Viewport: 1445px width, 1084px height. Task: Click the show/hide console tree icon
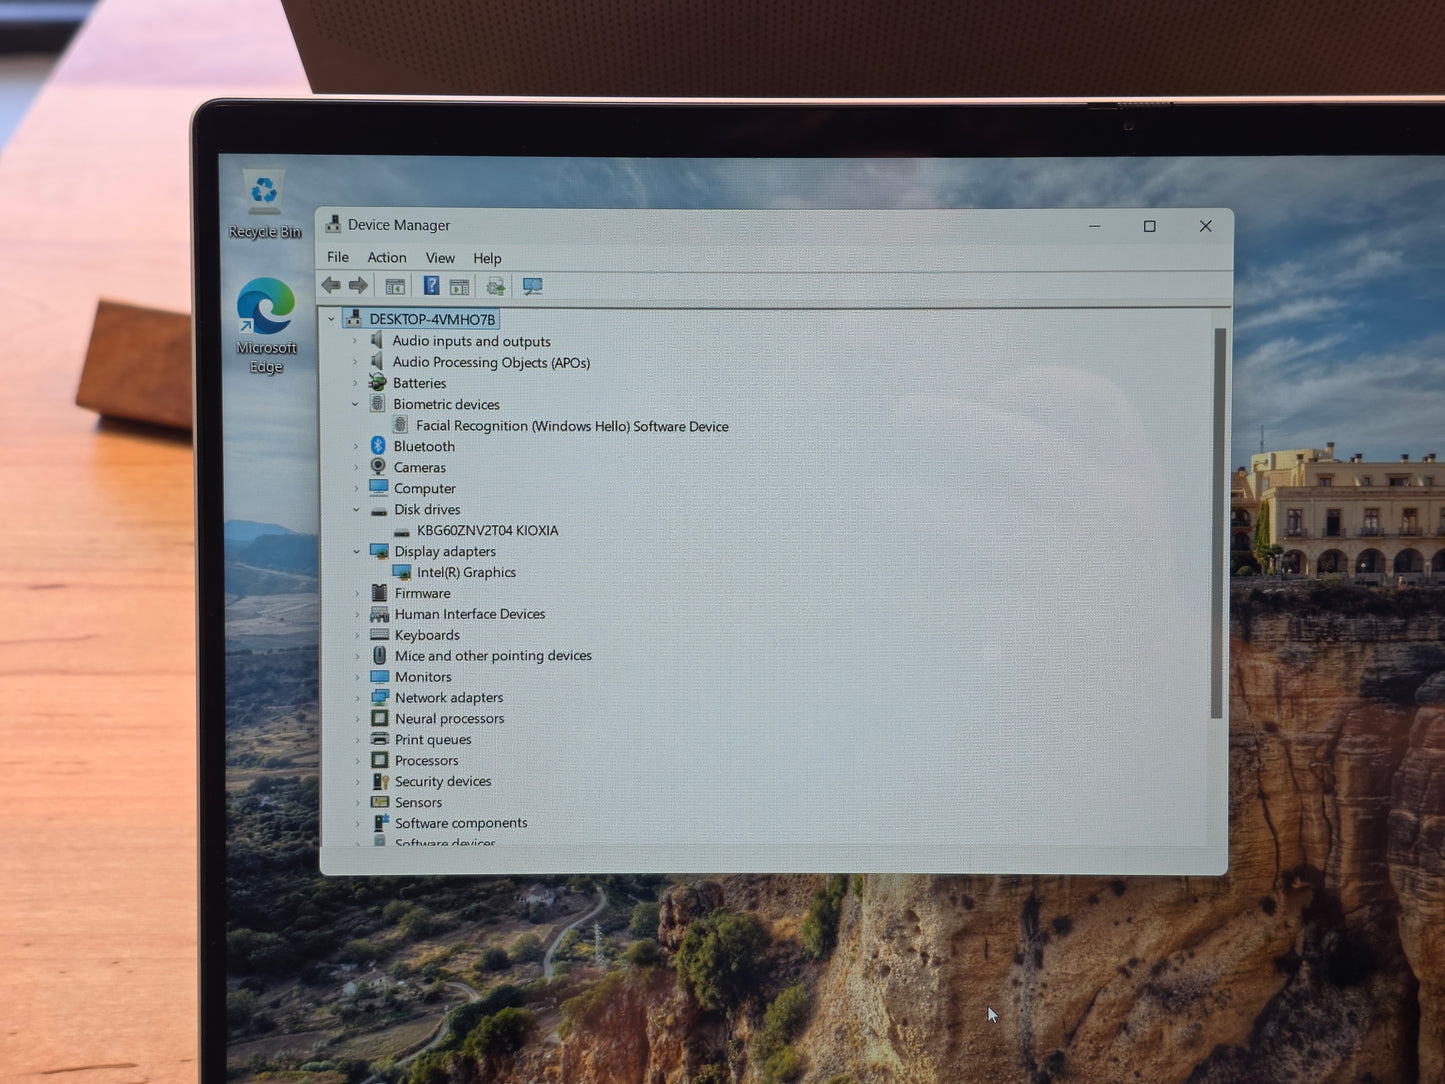point(395,287)
